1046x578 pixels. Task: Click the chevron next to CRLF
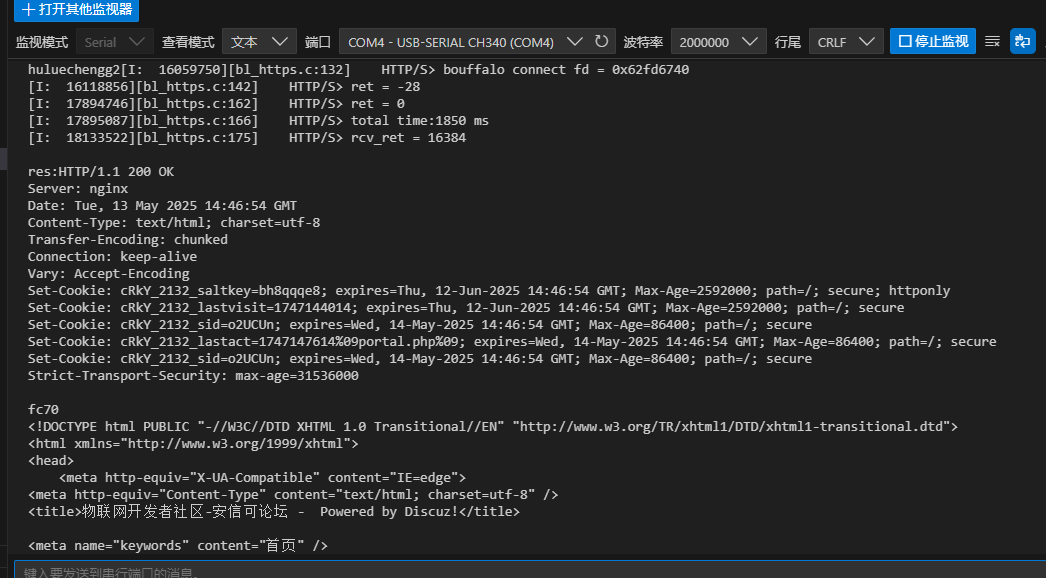(x=867, y=41)
